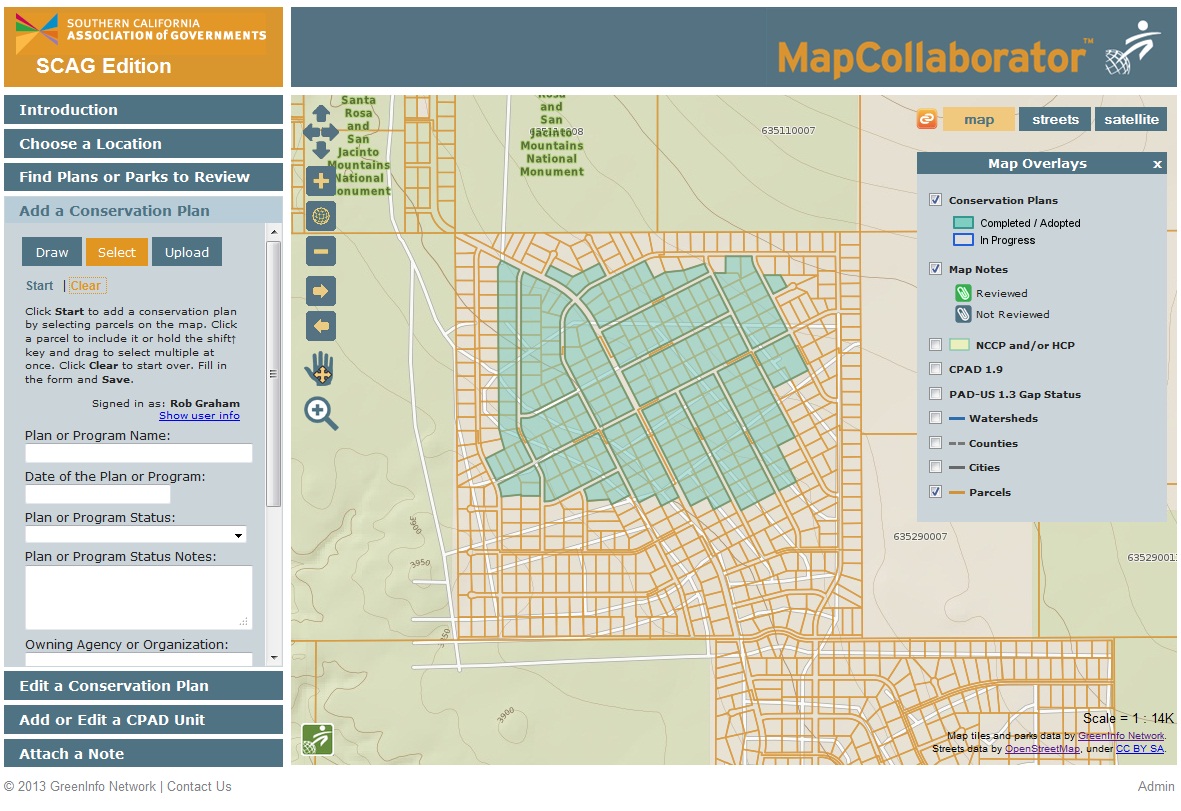Uncheck Conservation Plans overlay
The width and height of the screenshot is (1181, 811).
935,200
